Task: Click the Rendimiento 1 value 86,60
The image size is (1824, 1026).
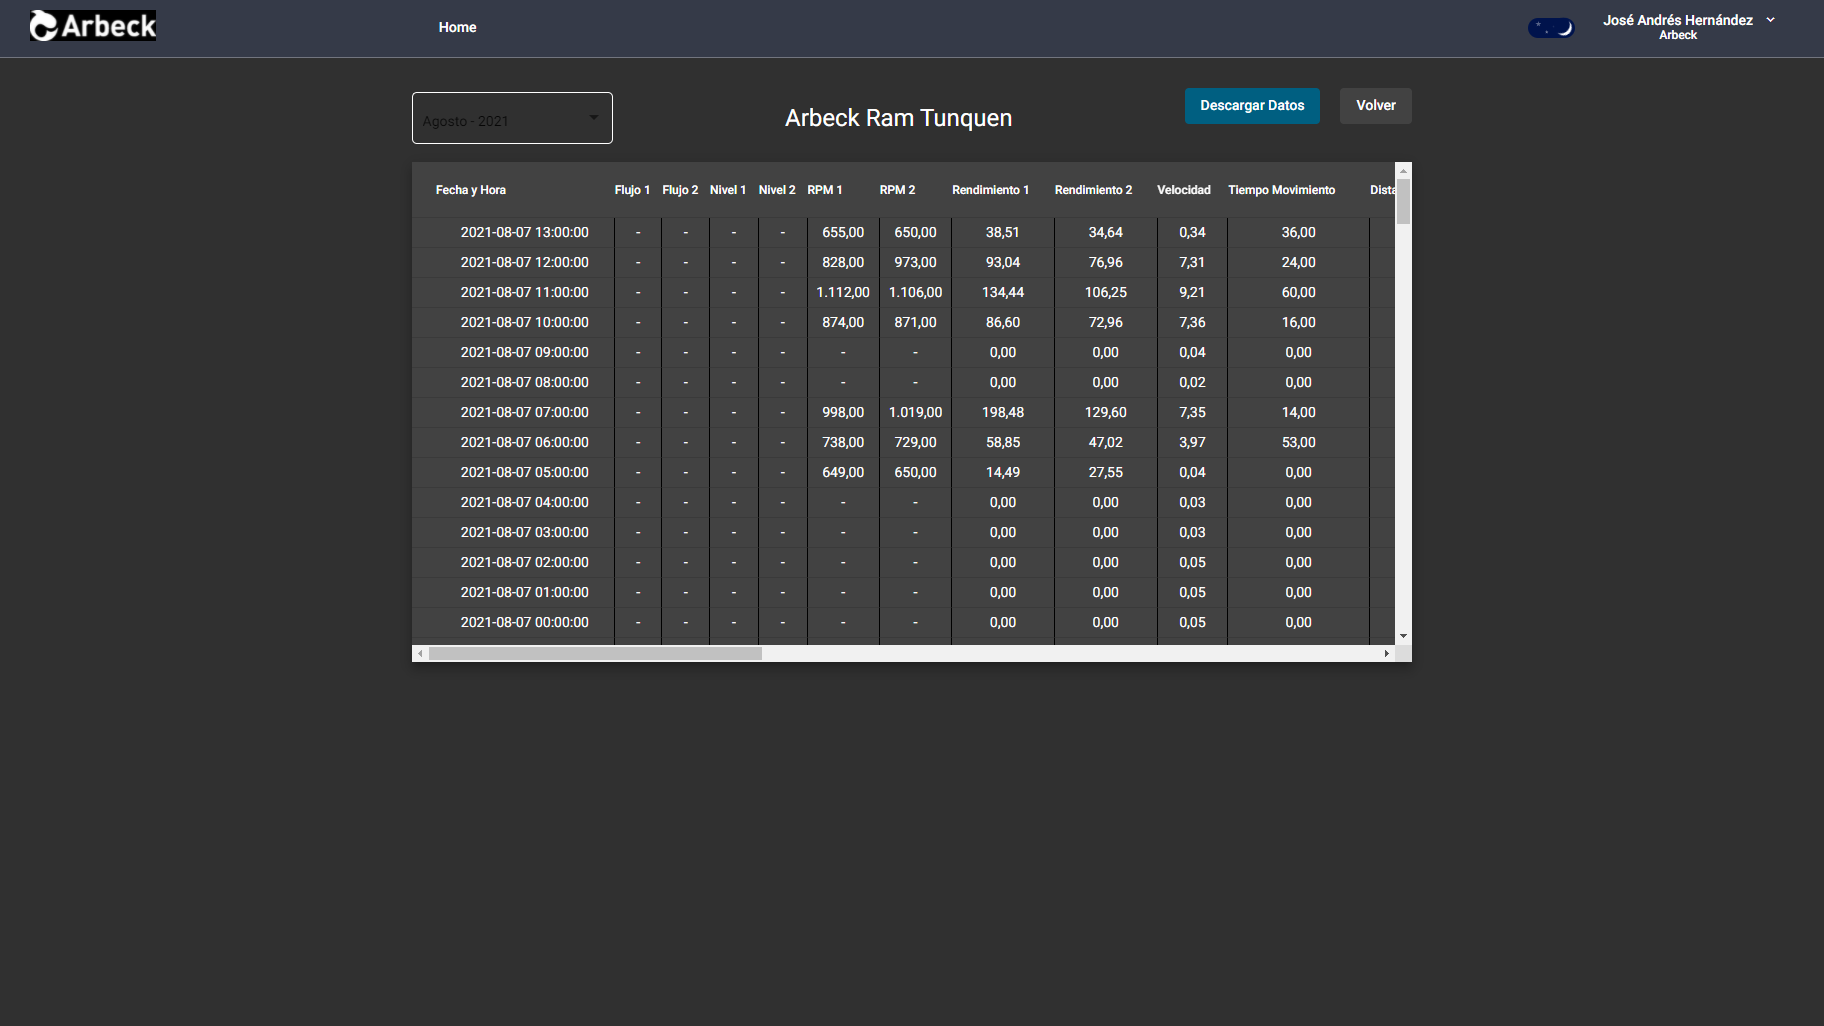Action: tap(1003, 322)
